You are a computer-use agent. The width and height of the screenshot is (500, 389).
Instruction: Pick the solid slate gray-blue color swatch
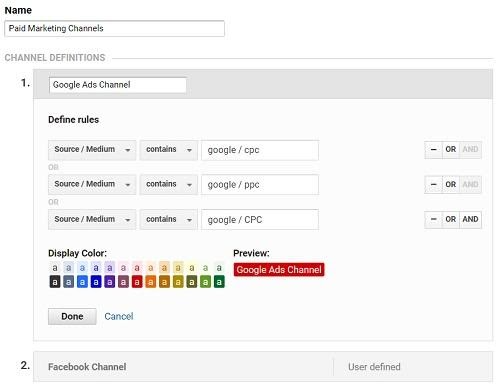click(x=69, y=282)
